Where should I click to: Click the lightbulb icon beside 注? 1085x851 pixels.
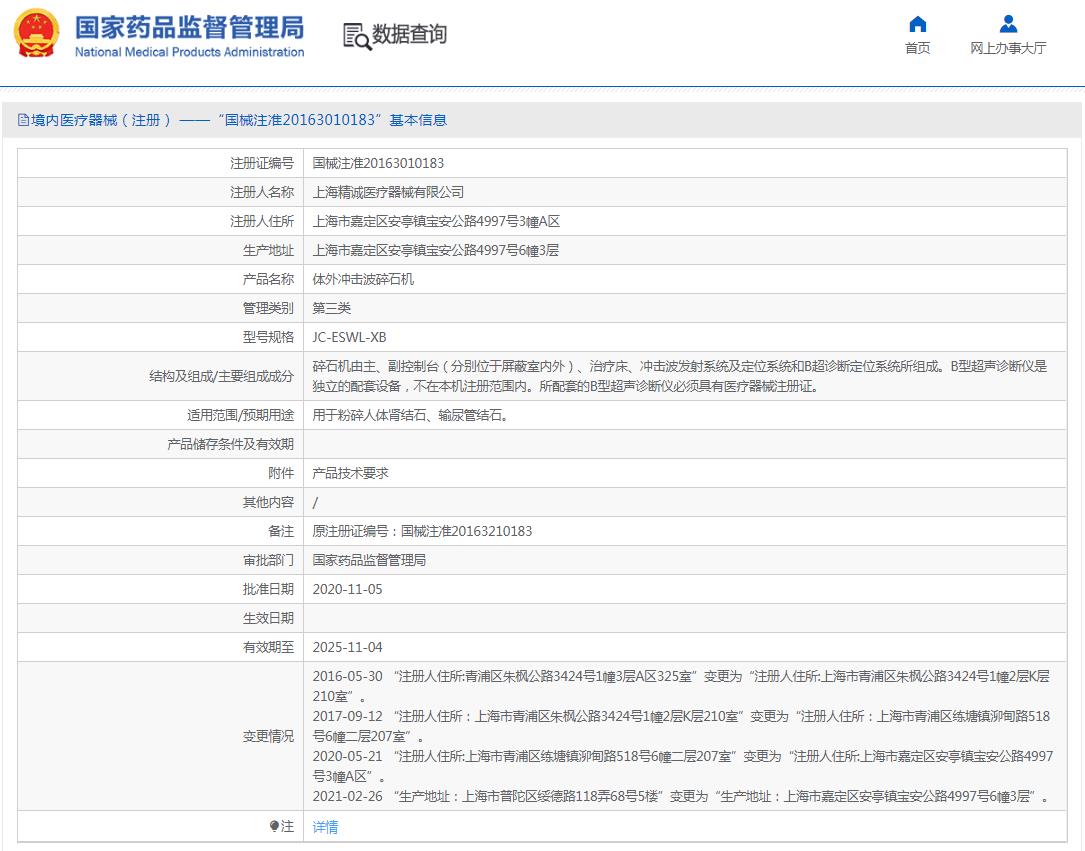pyautogui.click(x=273, y=826)
